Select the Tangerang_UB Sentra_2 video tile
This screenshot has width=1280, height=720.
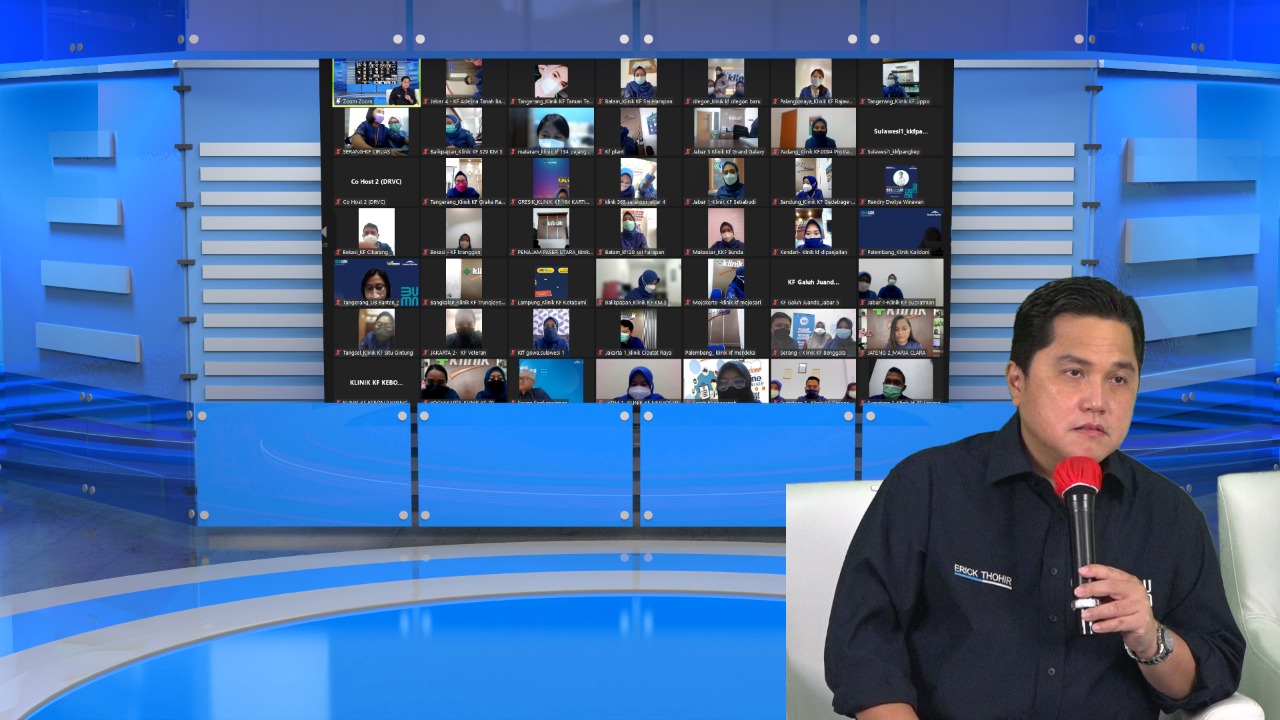(376, 282)
